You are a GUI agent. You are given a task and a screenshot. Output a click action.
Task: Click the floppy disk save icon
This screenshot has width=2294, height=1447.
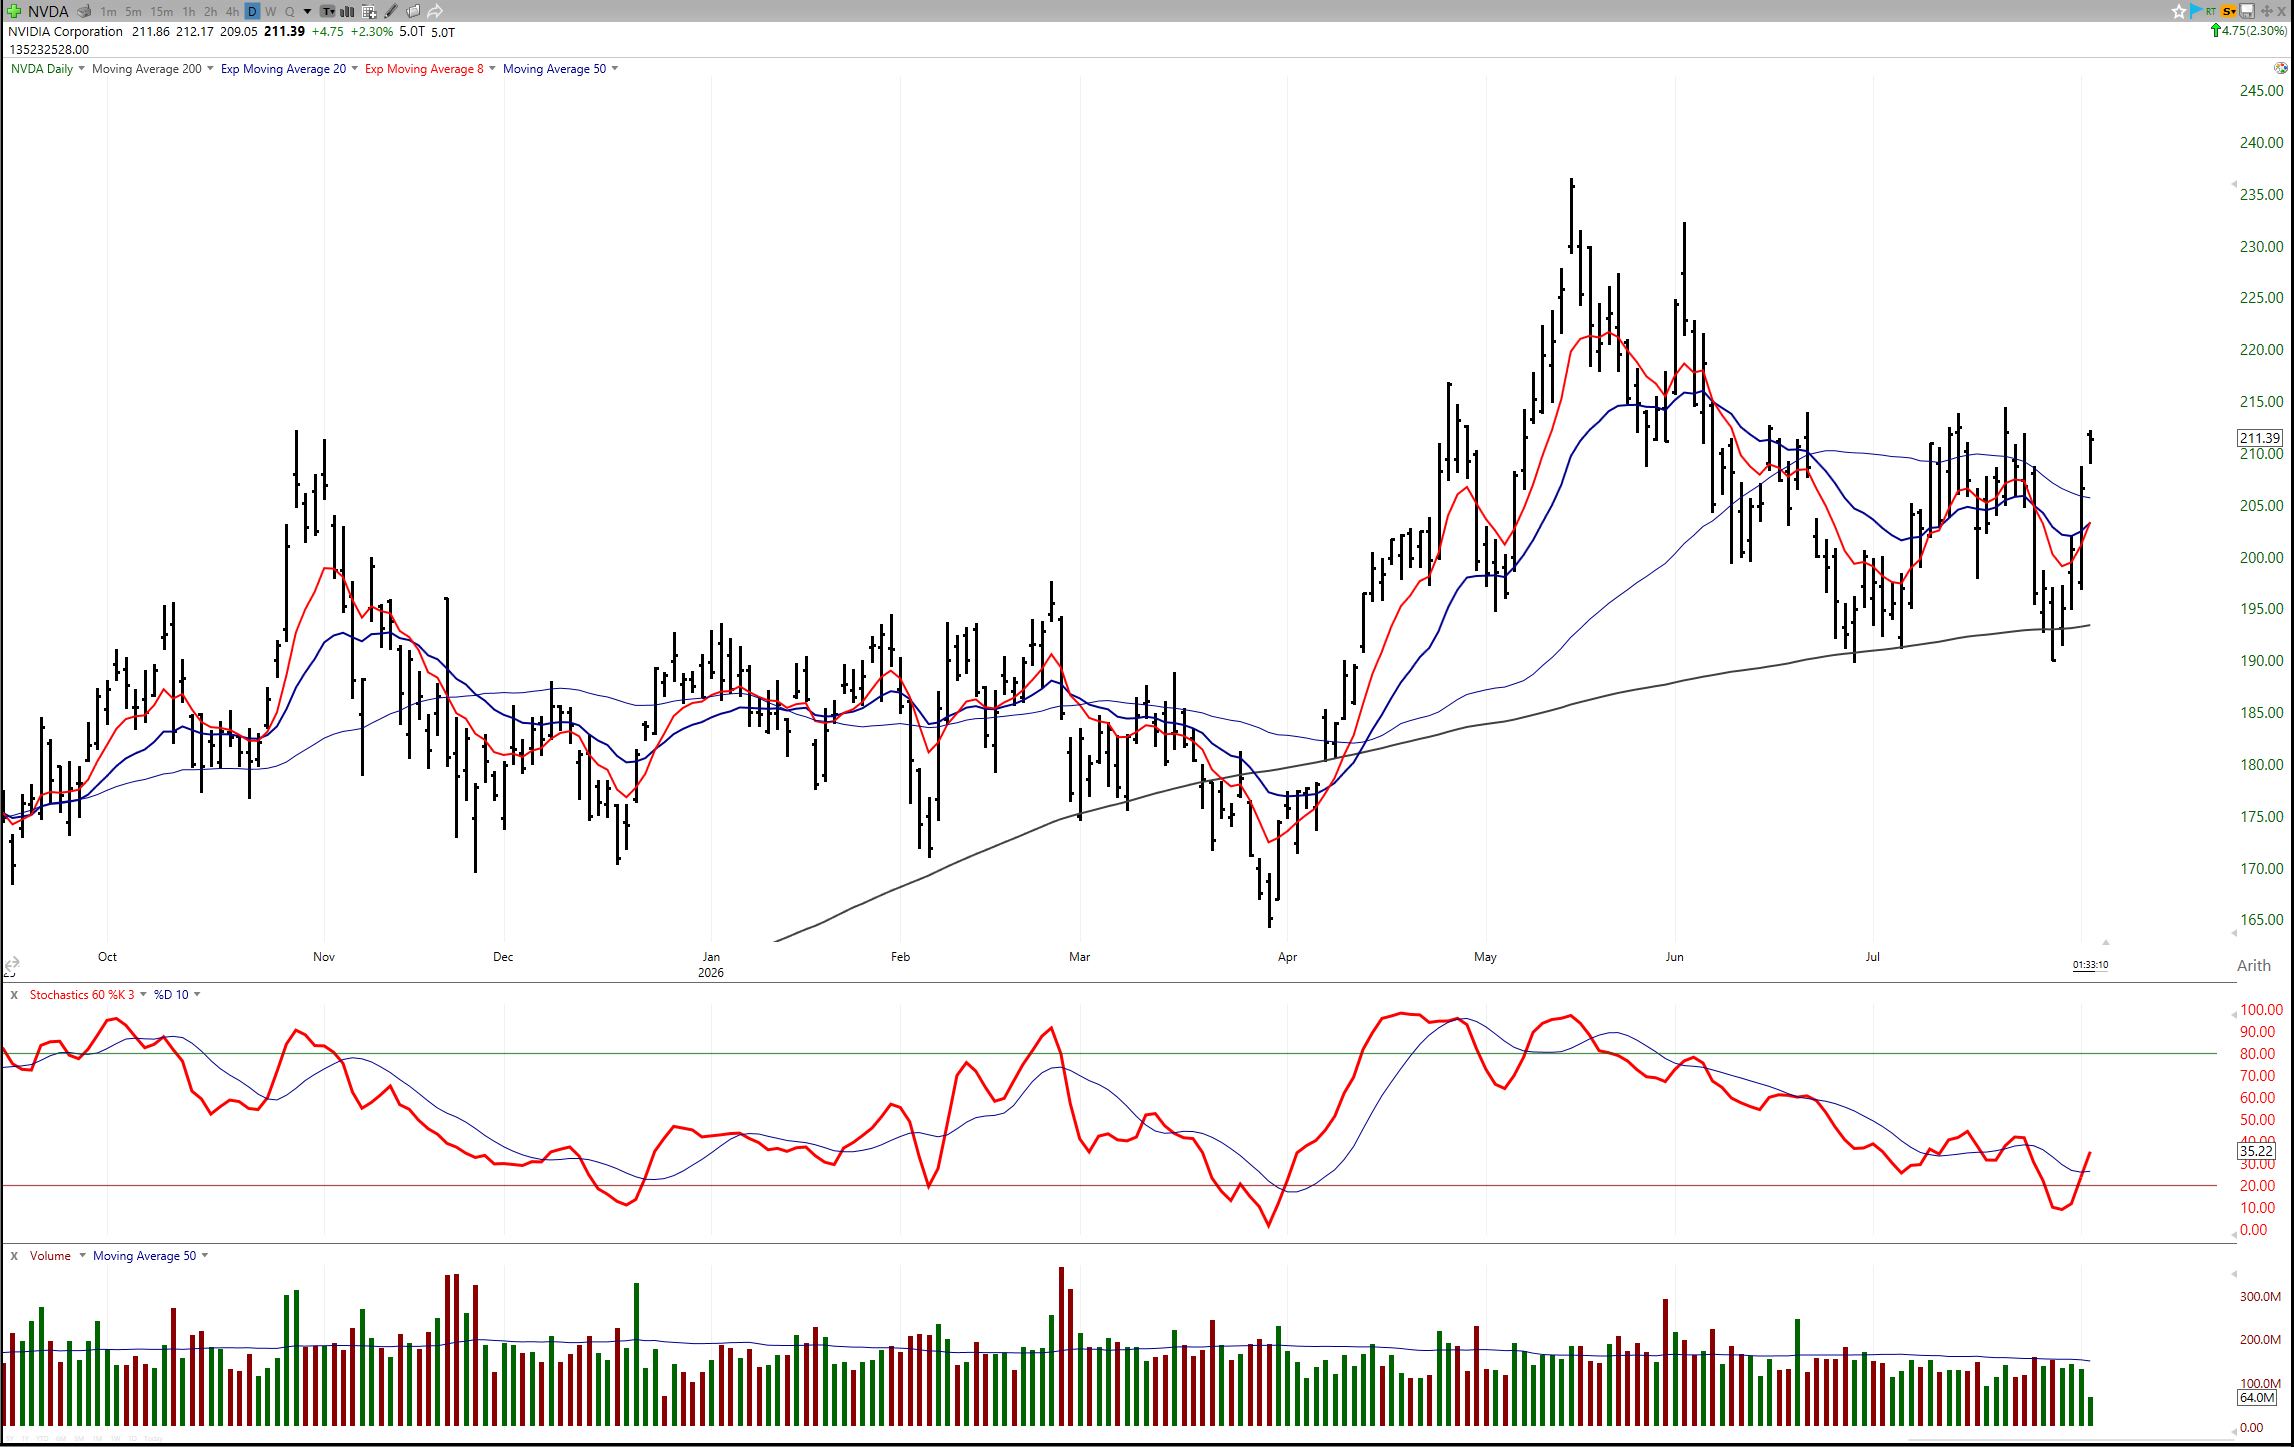(2247, 11)
